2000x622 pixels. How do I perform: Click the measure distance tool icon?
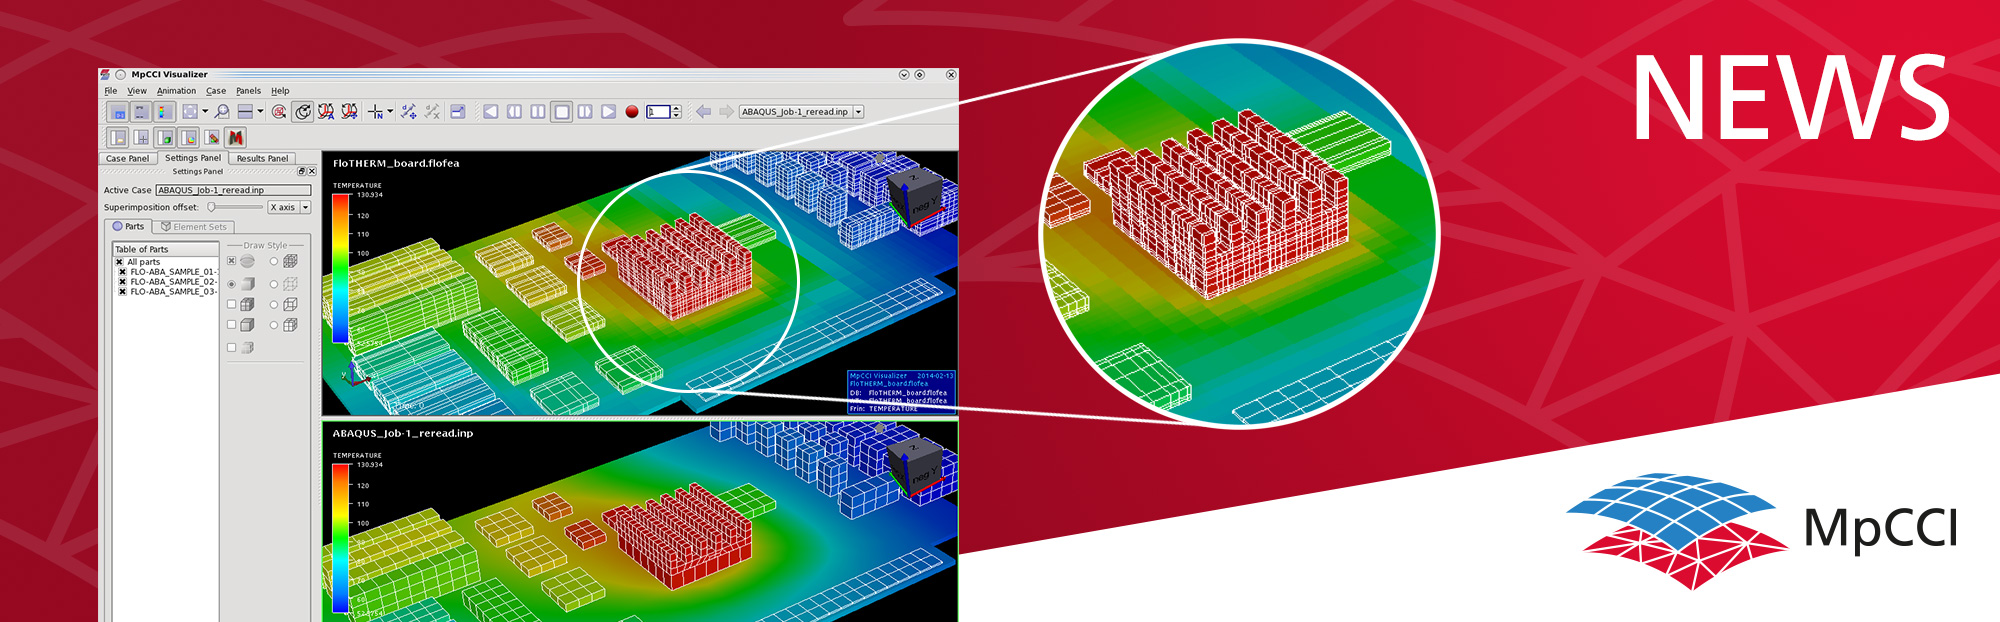[409, 112]
